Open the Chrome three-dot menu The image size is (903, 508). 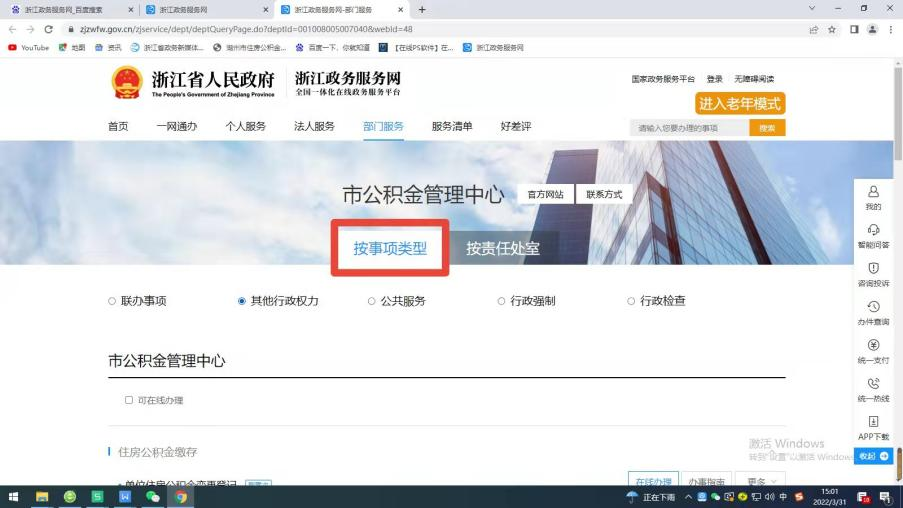click(890, 29)
